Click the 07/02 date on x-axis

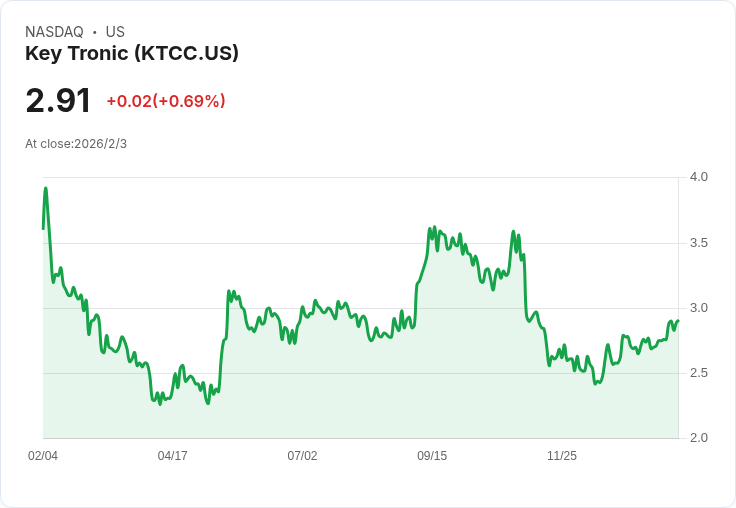(x=302, y=456)
